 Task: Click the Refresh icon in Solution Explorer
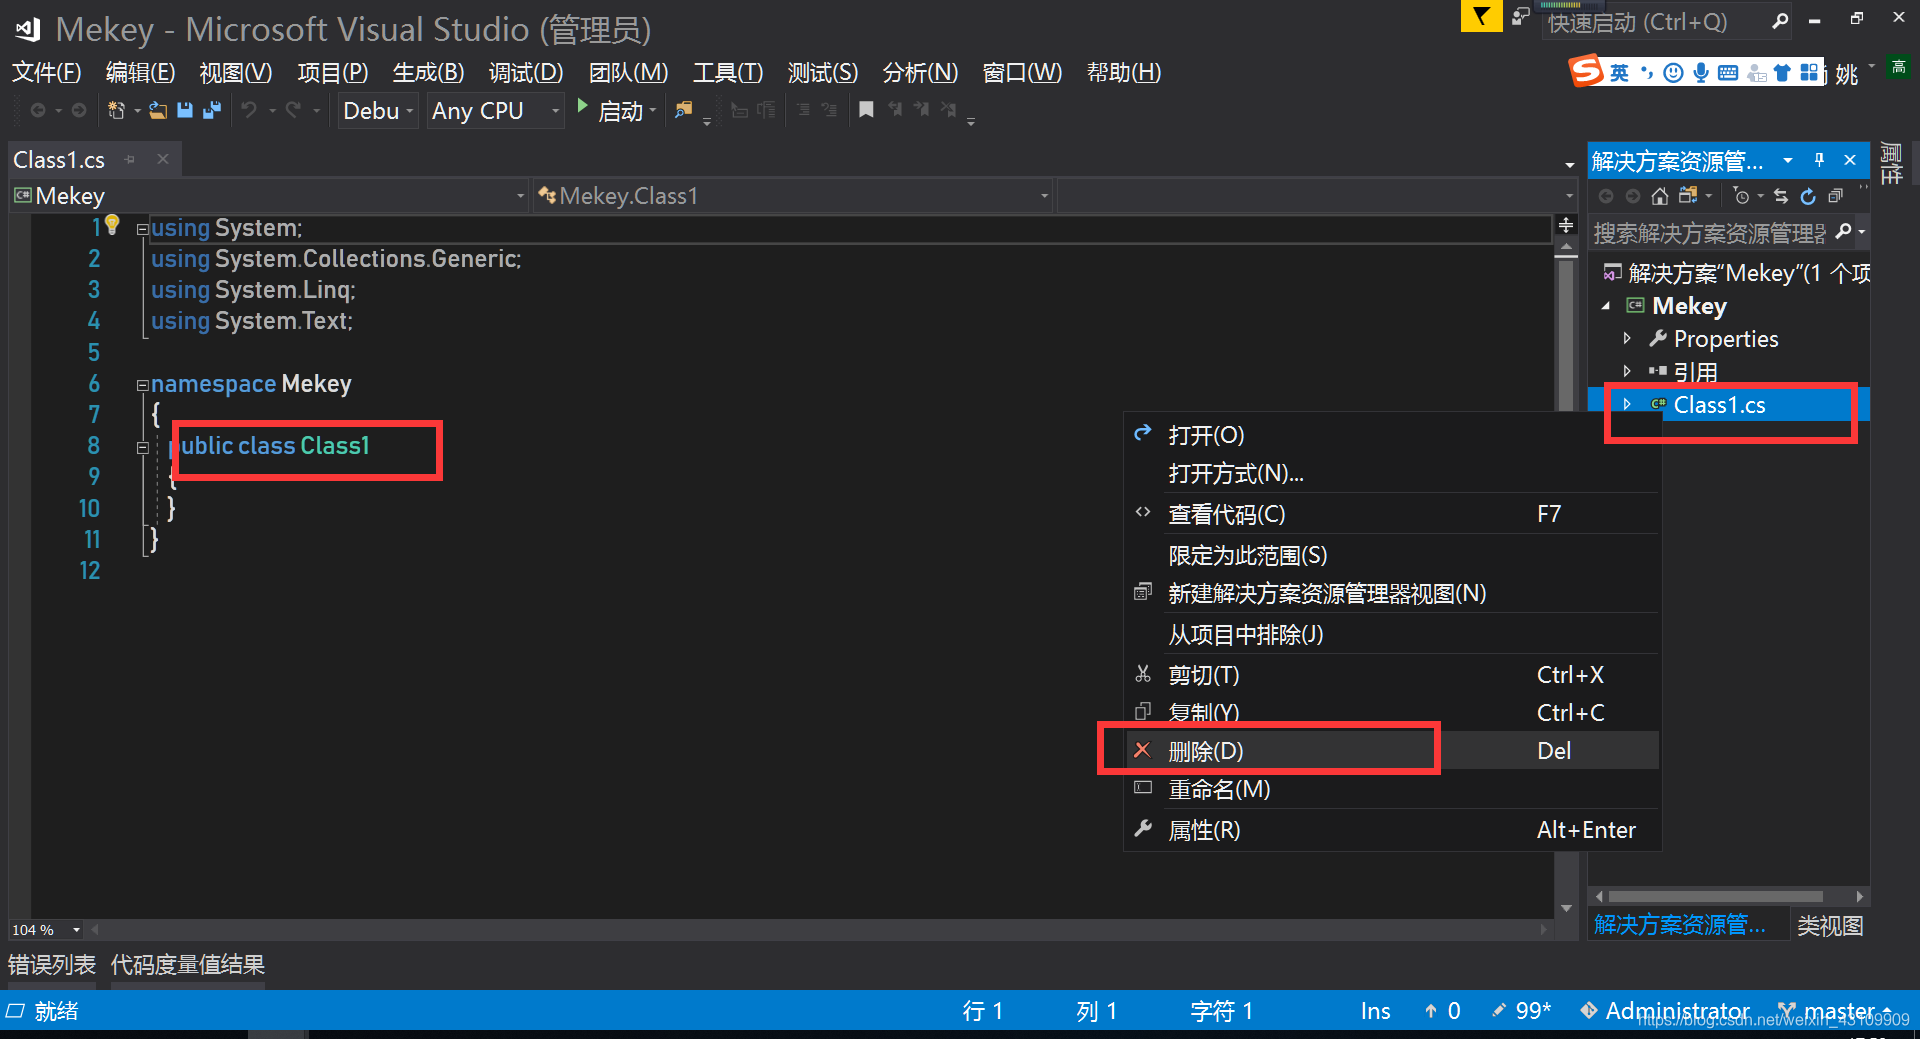coord(1808,196)
